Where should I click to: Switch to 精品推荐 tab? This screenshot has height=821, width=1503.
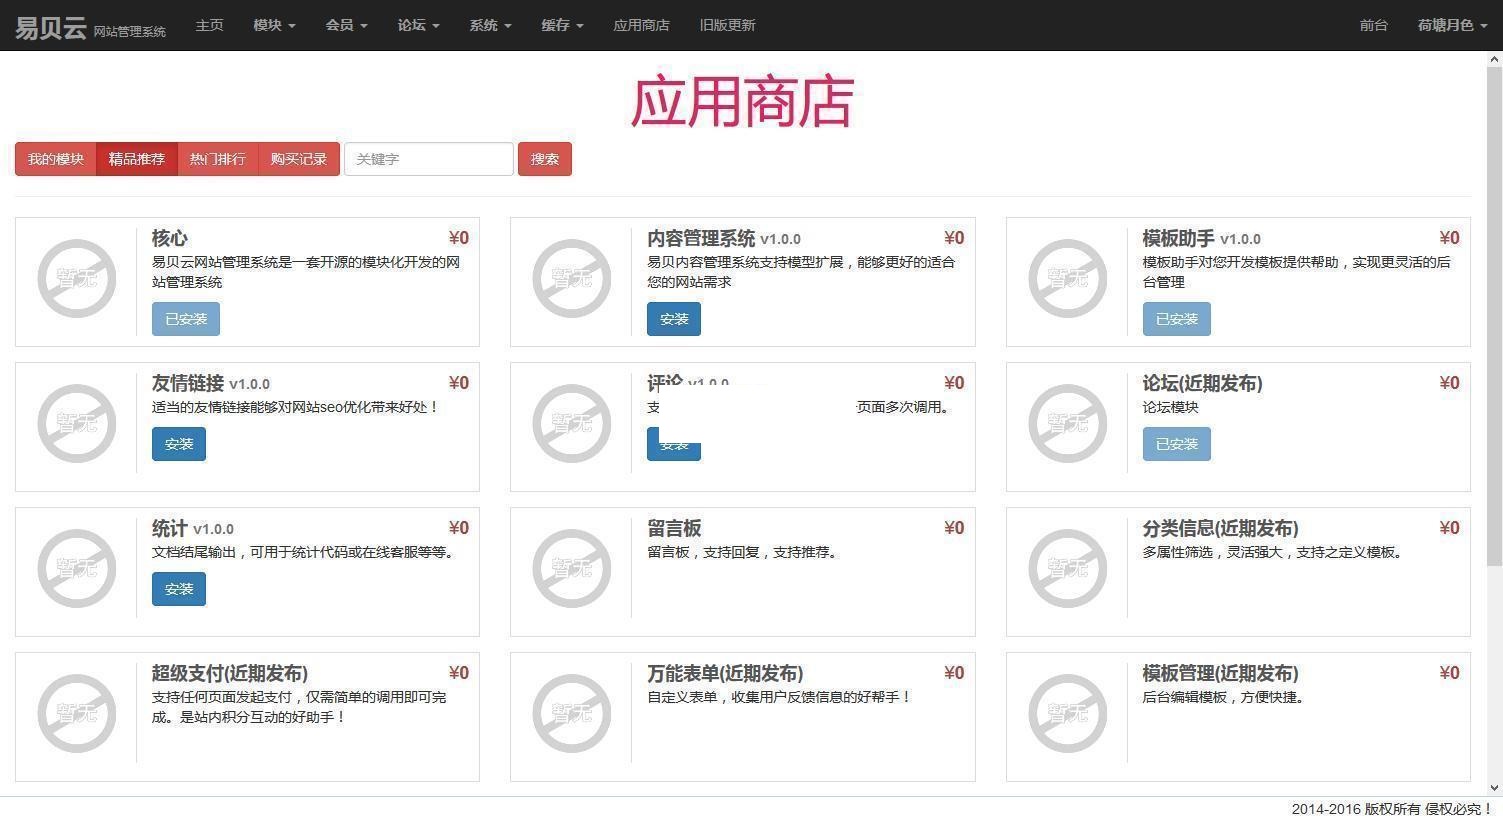(137, 159)
